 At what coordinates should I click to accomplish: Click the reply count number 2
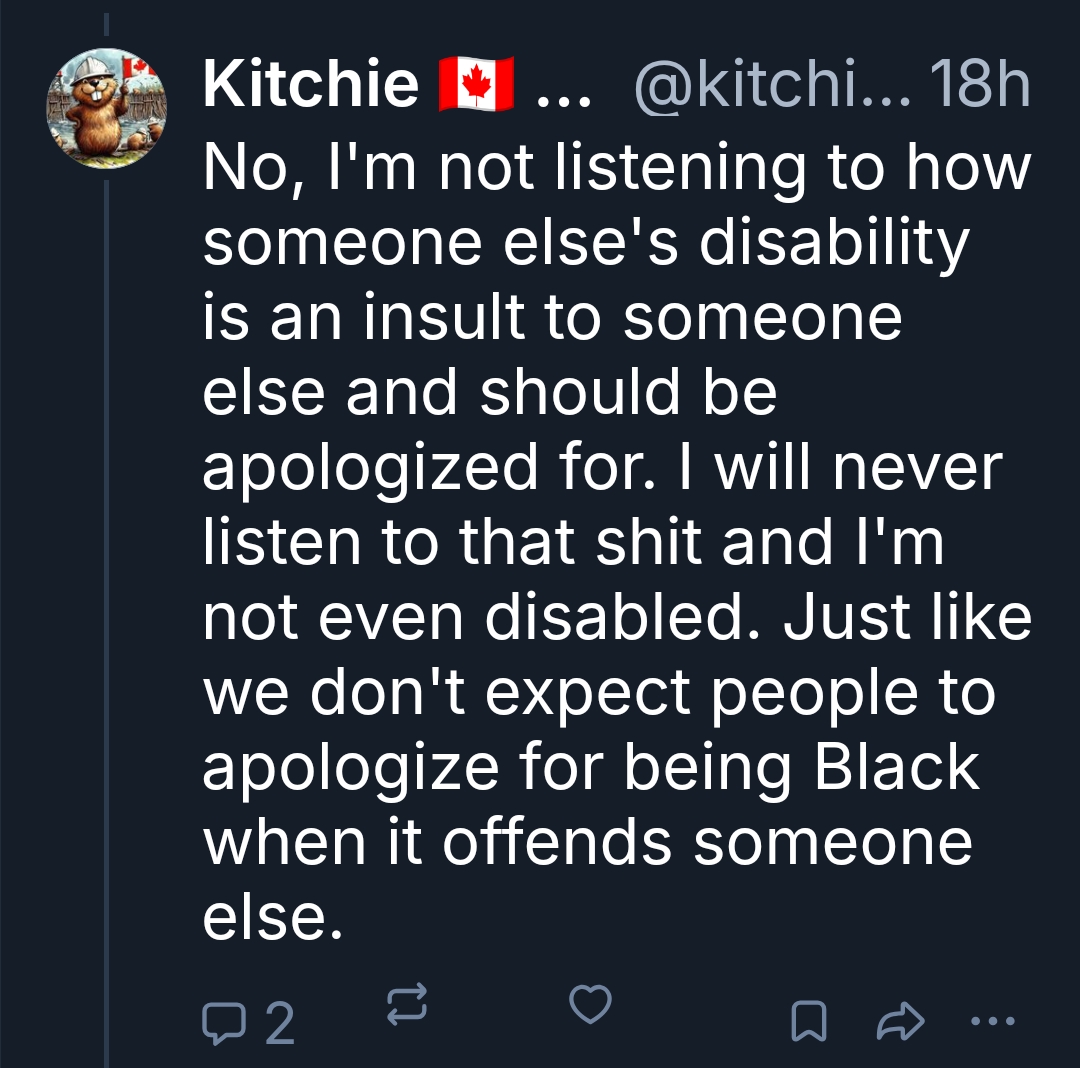tap(280, 1022)
